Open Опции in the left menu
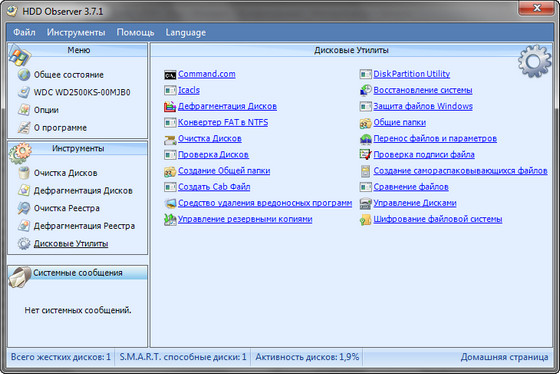Screen dimensions: 560x374 pyautogui.click(x=46, y=110)
